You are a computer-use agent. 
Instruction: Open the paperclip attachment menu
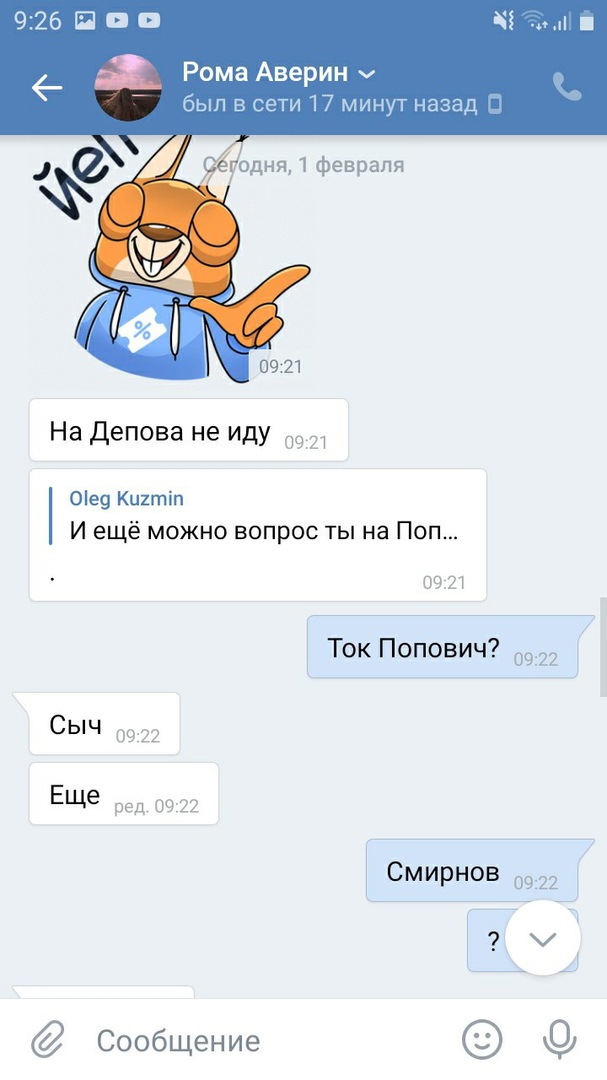48,1040
